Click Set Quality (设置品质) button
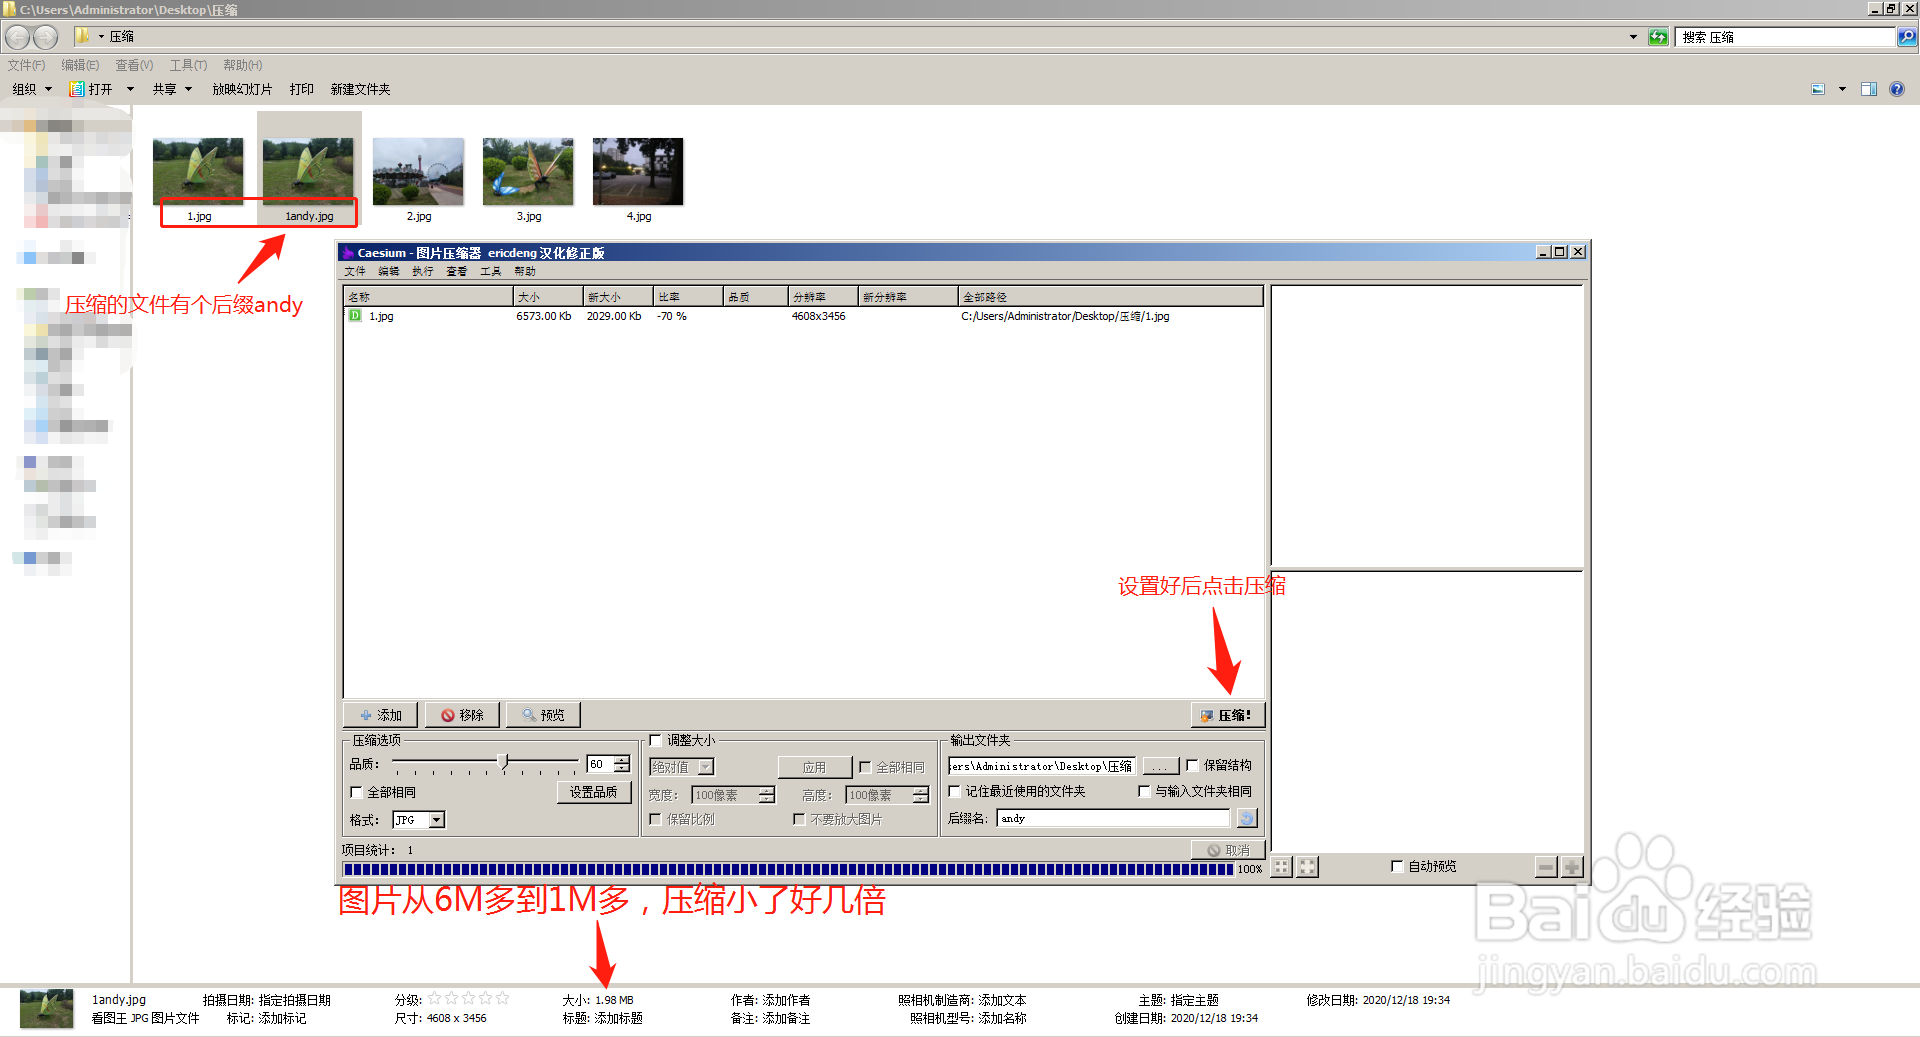1920x1037 pixels. [594, 792]
